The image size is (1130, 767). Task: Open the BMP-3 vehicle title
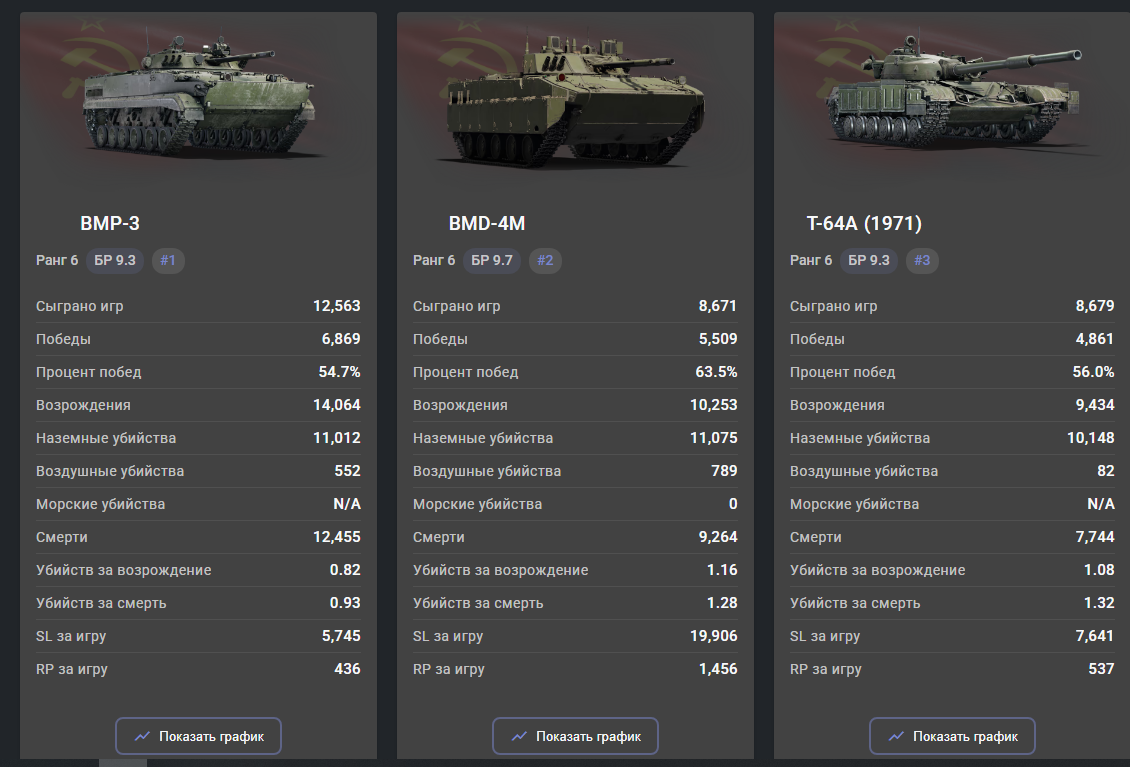click(x=103, y=223)
